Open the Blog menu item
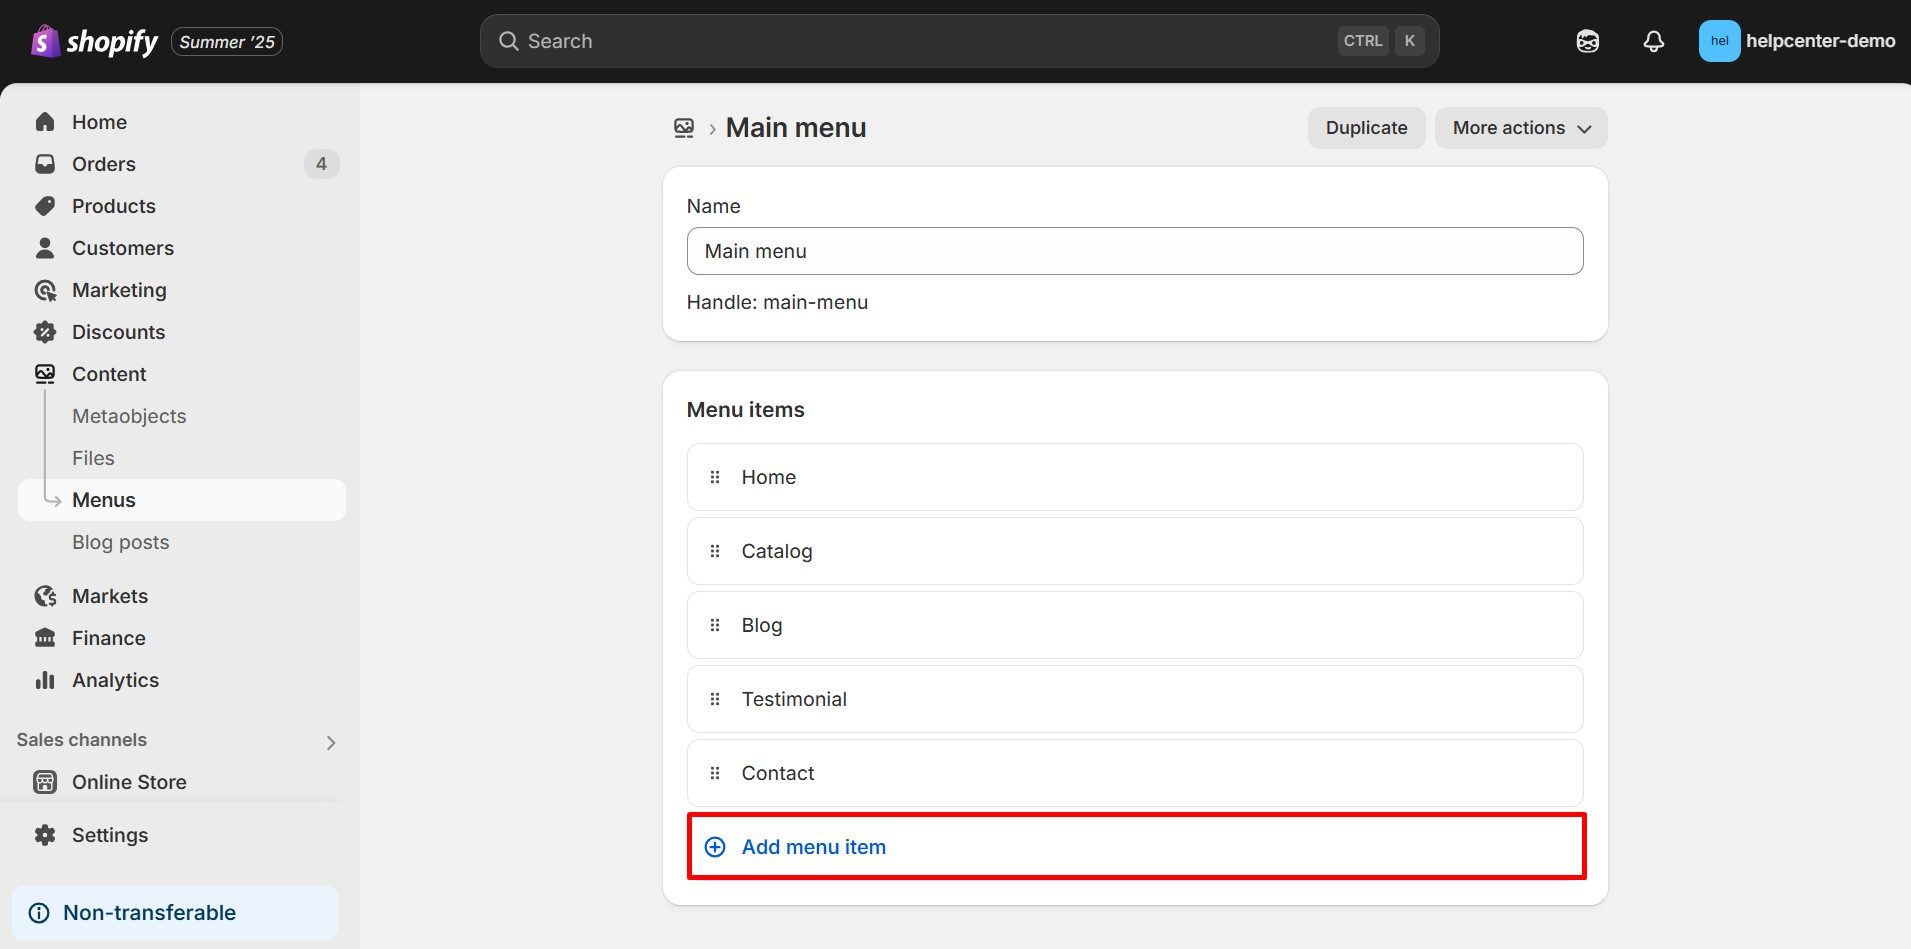Screen dimensions: 1911x949 [762, 625]
